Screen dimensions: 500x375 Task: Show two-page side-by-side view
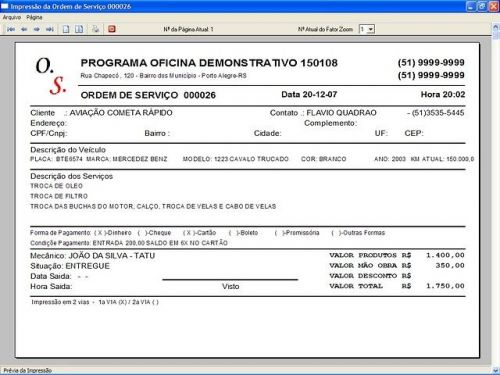point(79,29)
